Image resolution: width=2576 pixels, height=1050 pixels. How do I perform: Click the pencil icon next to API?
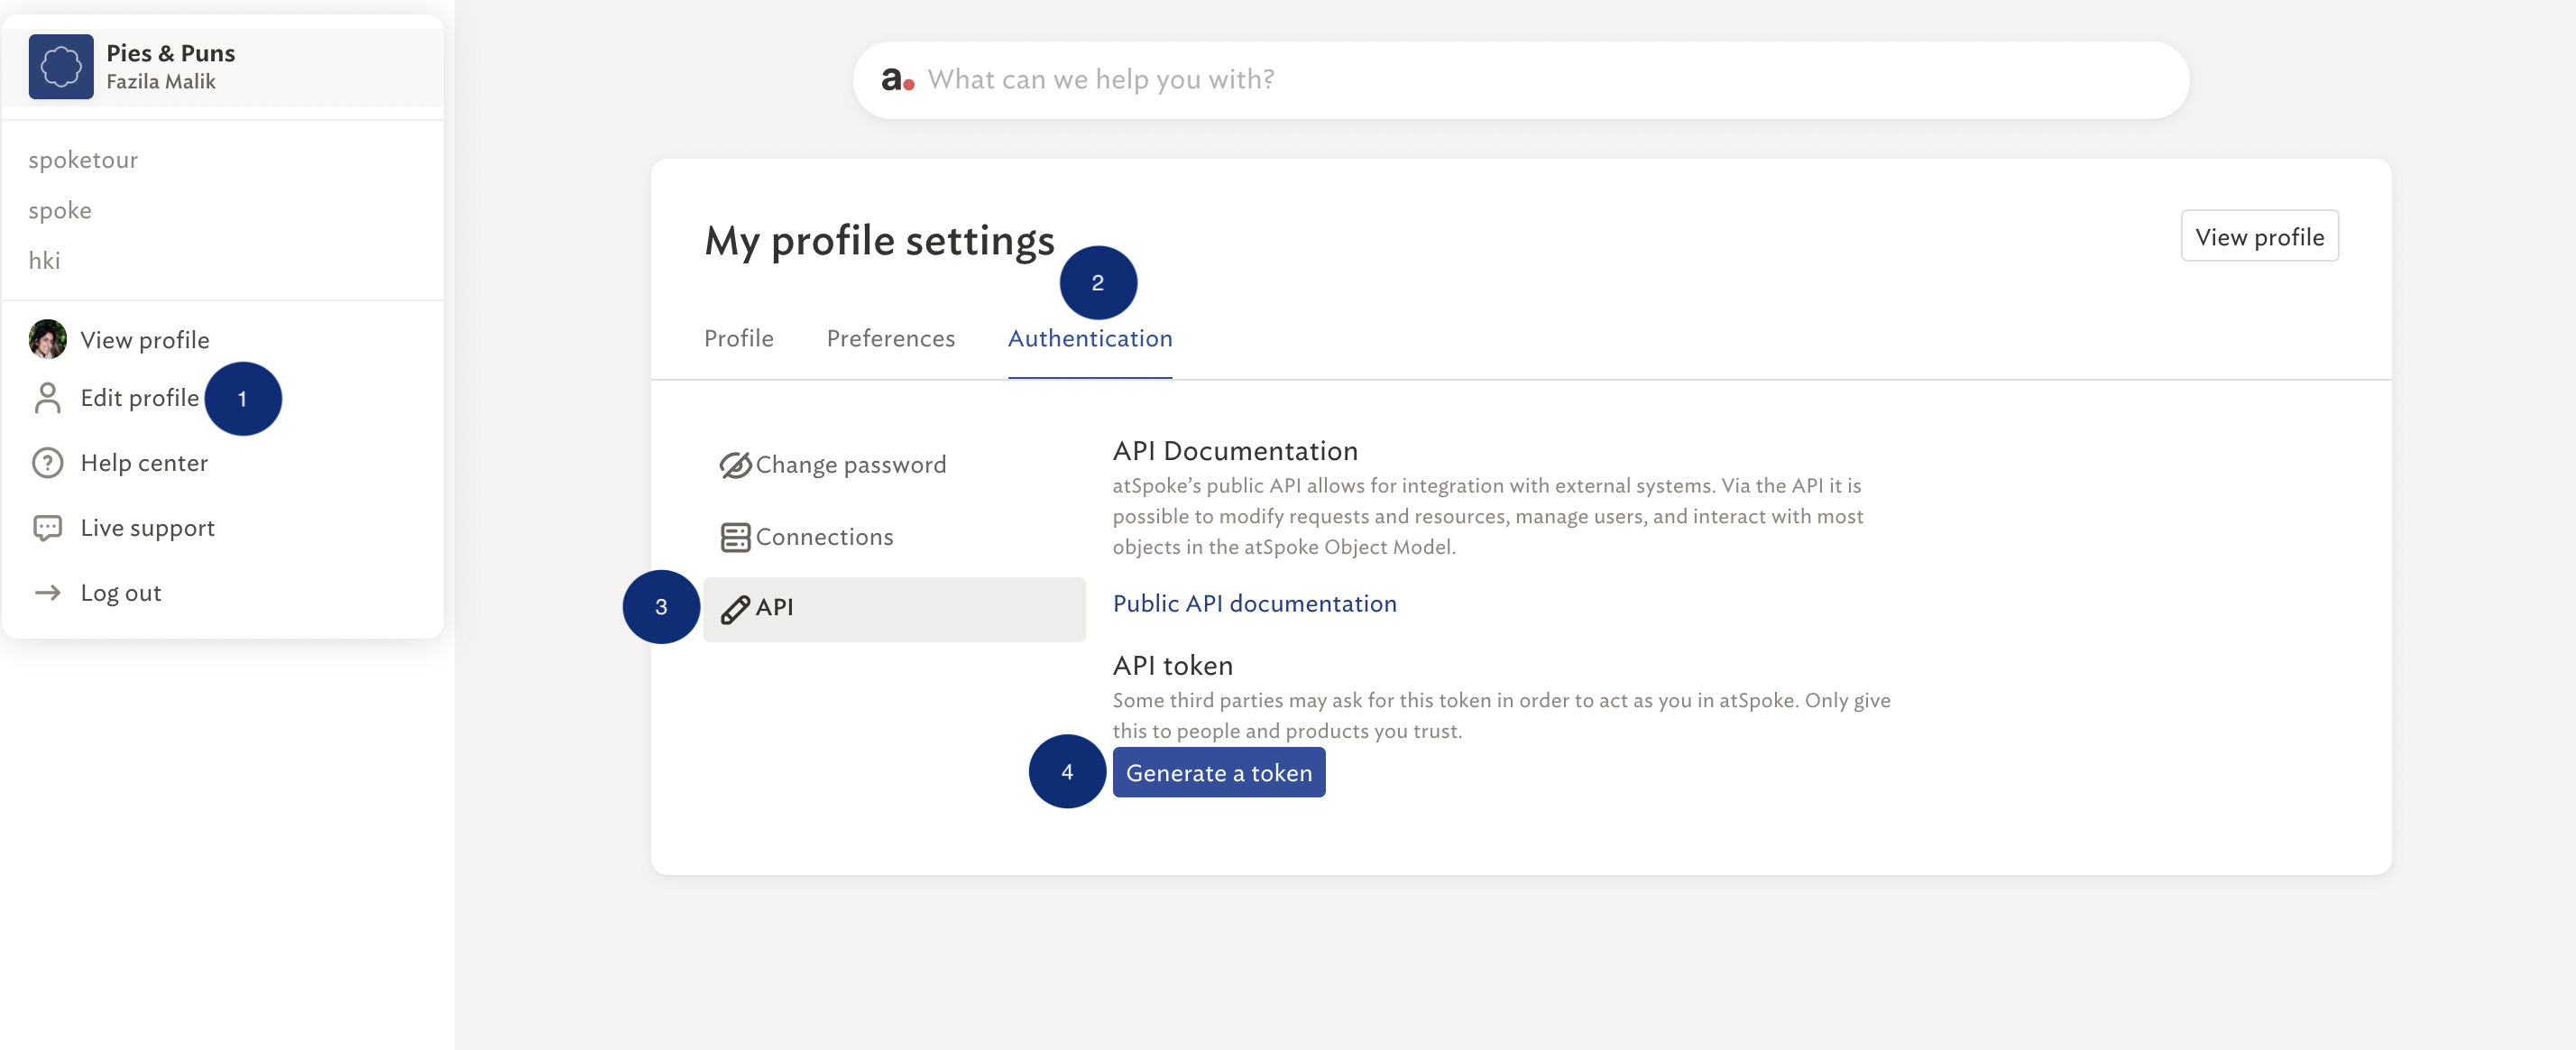coord(735,609)
